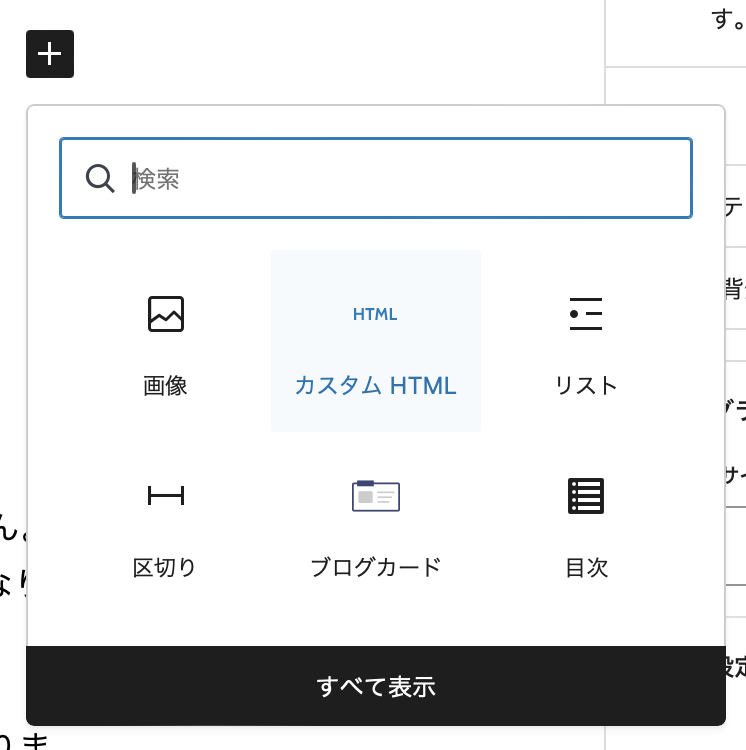The image size is (746, 750).
Task: Select the カスタム HTML label
Action: pos(375,386)
